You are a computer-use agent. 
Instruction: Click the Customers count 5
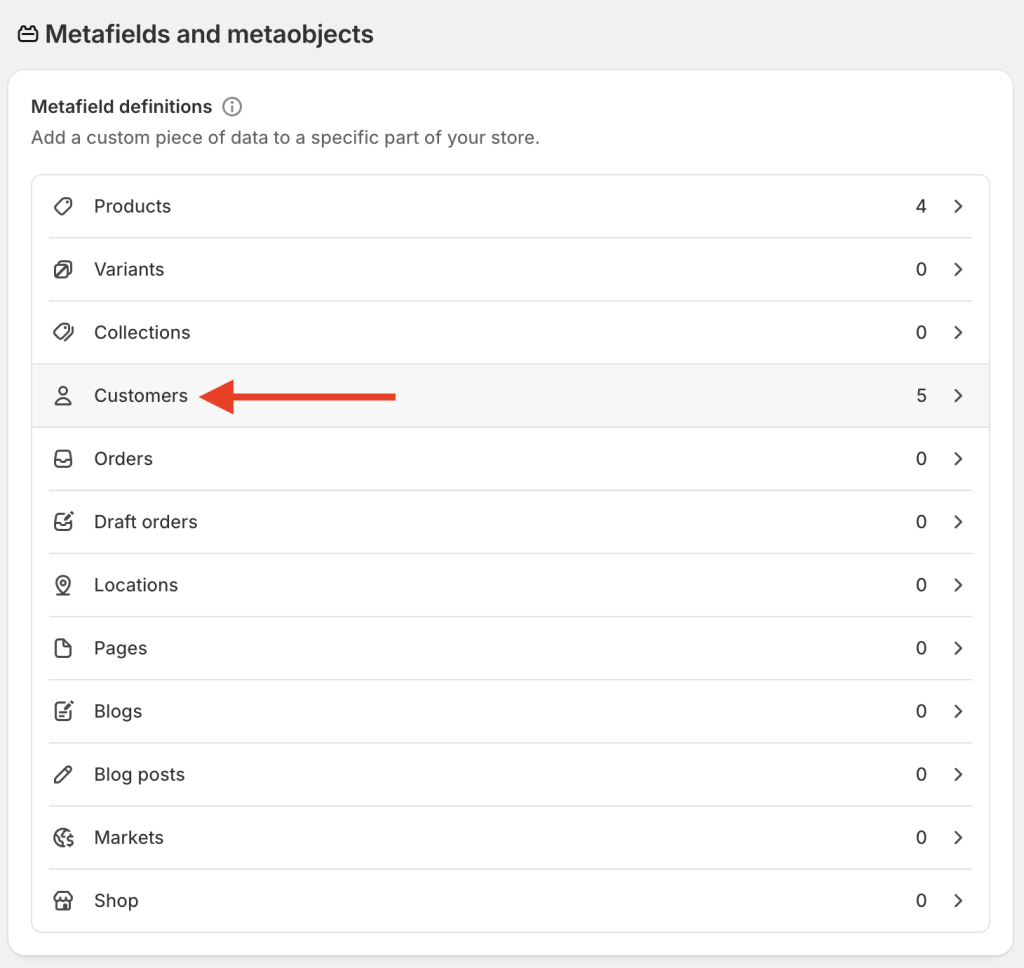pyautogui.click(x=921, y=396)
